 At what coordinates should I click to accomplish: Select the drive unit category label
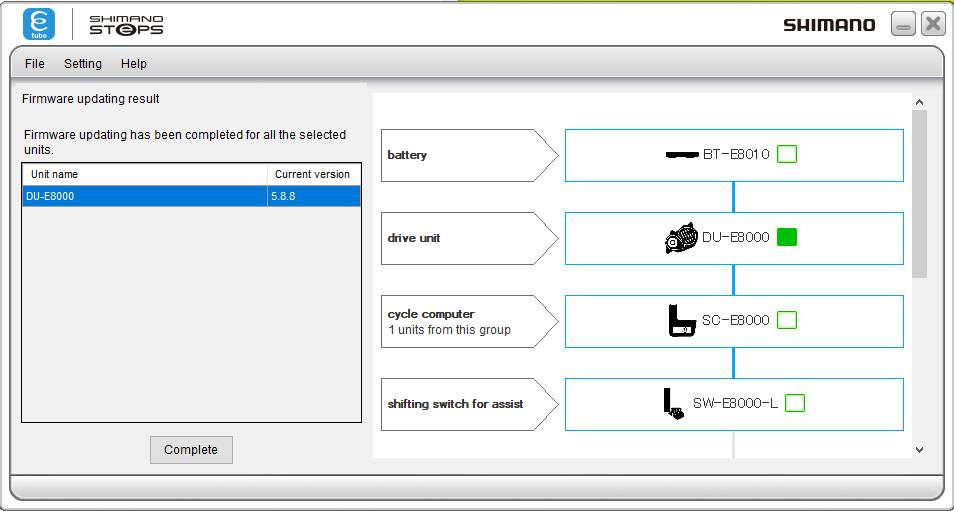point(468,238)
